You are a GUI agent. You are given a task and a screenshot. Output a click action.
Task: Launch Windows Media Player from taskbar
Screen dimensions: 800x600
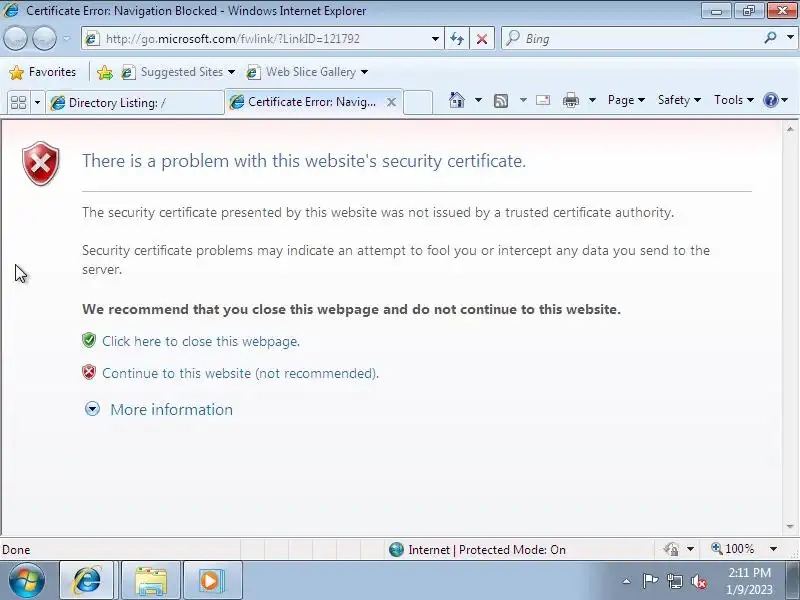[x=211, y=580]
